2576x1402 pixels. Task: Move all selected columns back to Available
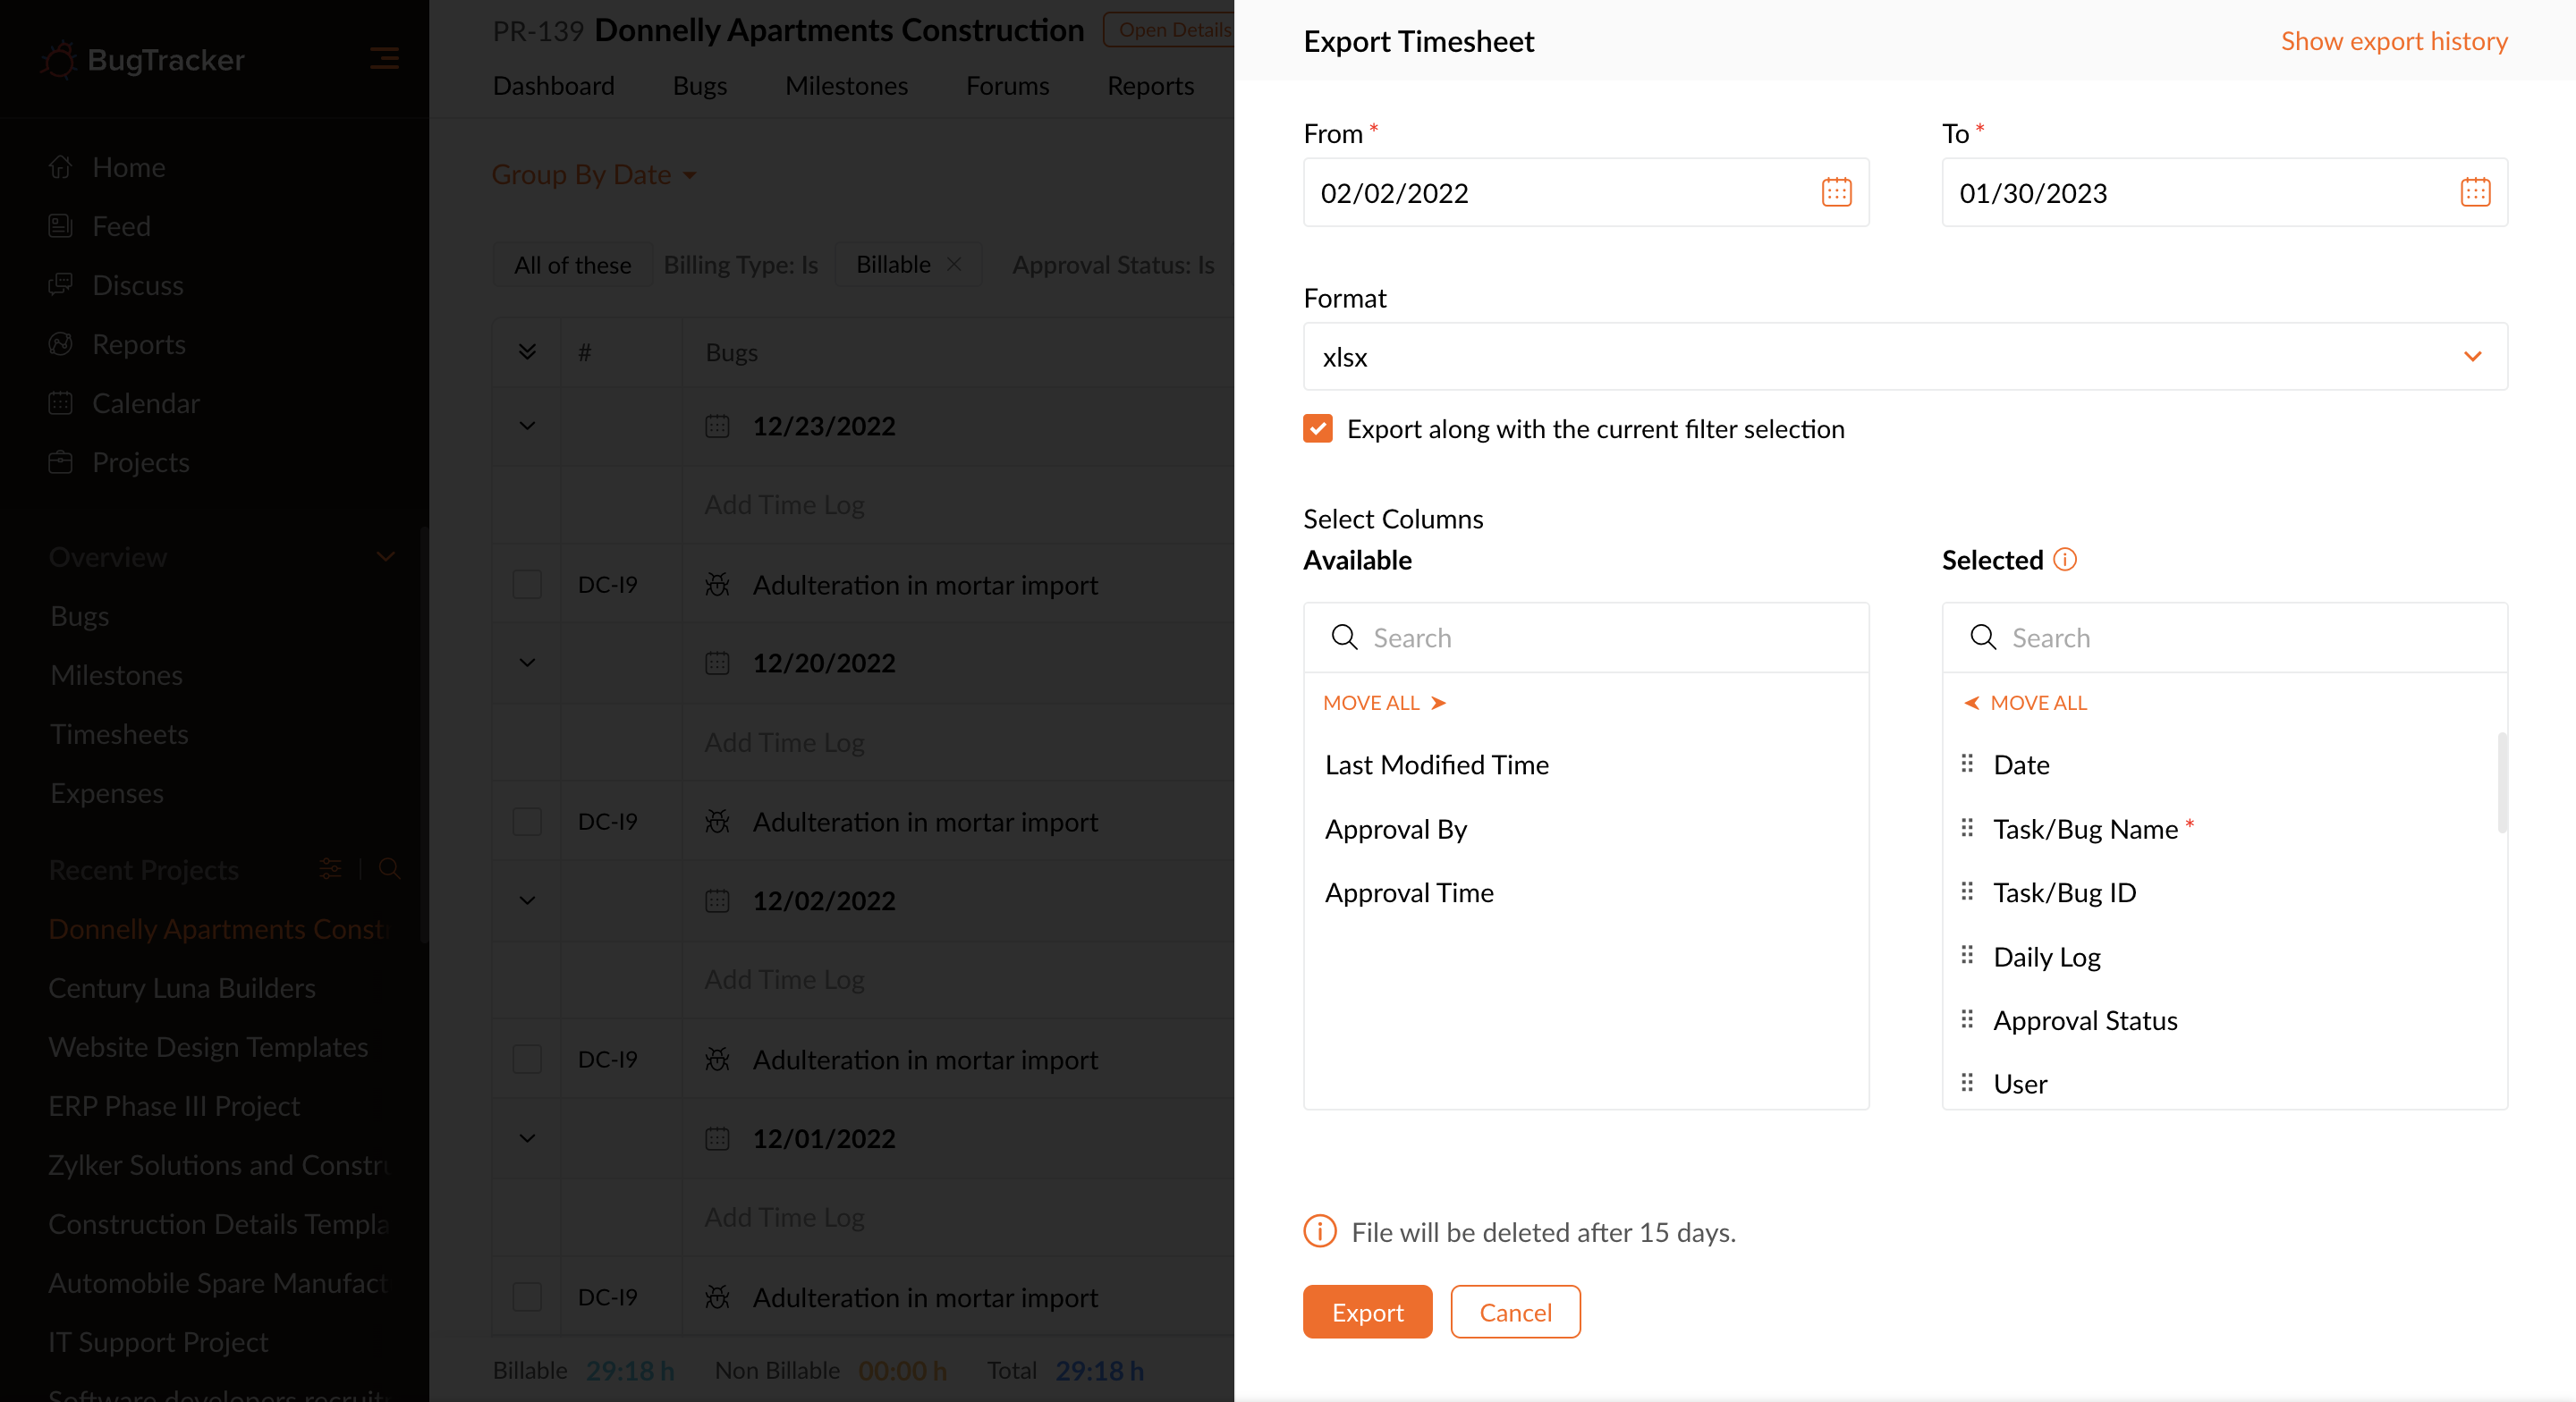tap(2025, 702)
